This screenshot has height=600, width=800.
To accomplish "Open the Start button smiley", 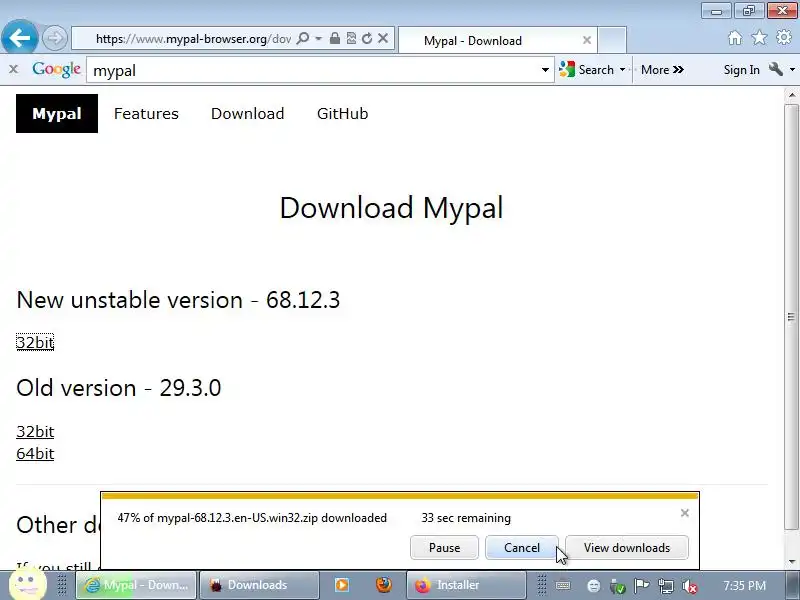I will (28, 583).
